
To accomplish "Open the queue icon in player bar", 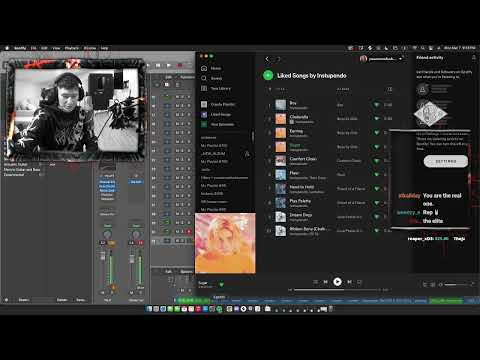I will tap(425, 285).
